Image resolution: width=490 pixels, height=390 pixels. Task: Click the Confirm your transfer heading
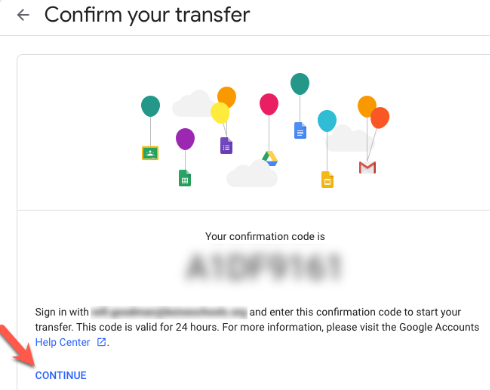click(147, 15)
